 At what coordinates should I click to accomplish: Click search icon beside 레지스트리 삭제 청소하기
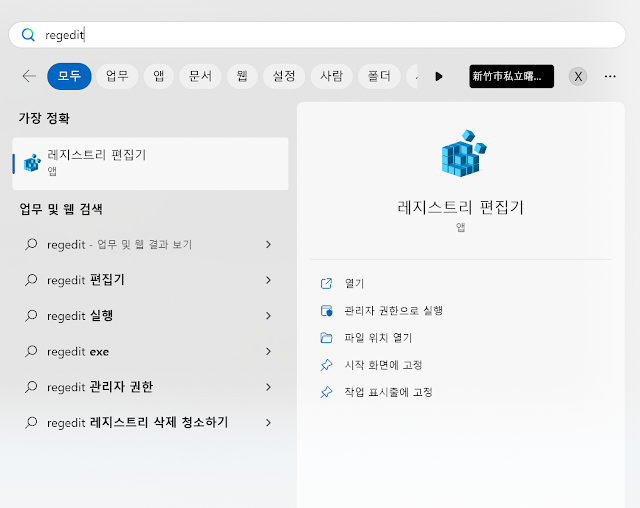click(x=31, y=422)
